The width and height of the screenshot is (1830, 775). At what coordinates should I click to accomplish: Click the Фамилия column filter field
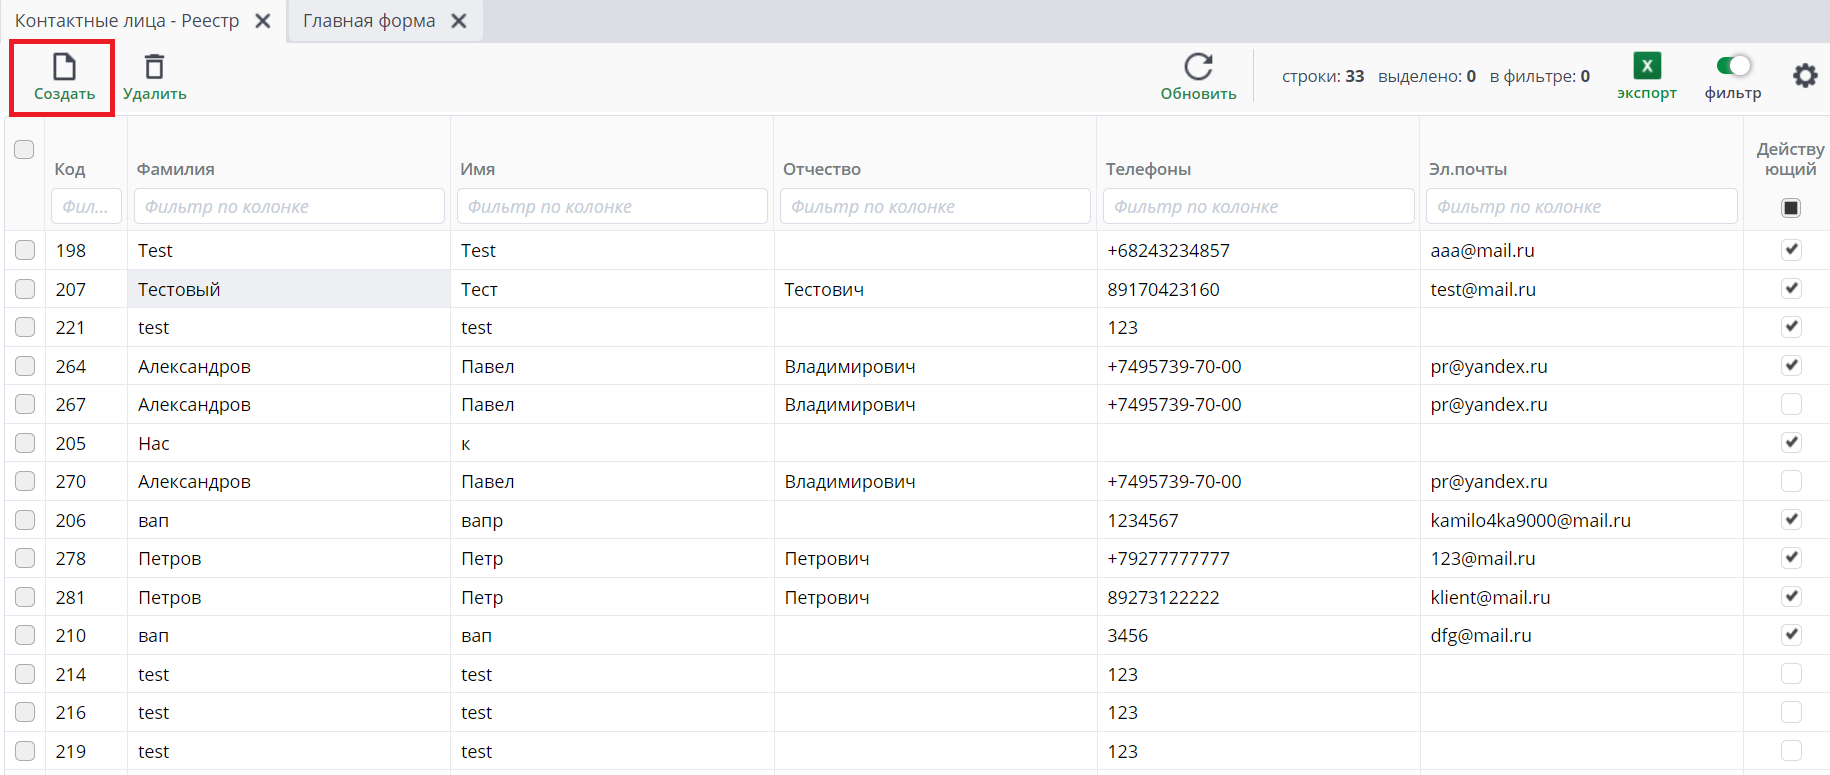tap(289, 207)
